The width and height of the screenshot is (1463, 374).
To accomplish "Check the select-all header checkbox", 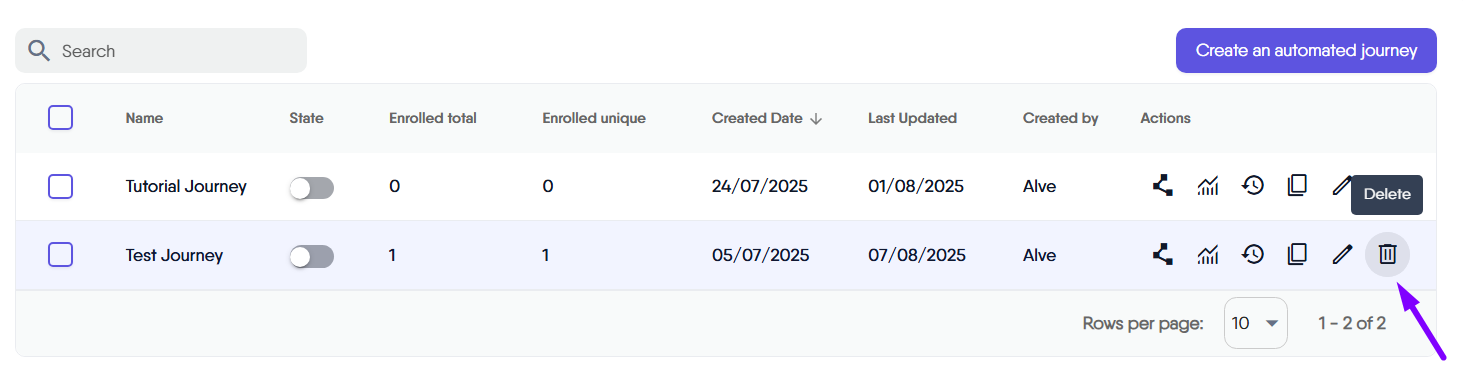I will [x=60, y=118].
